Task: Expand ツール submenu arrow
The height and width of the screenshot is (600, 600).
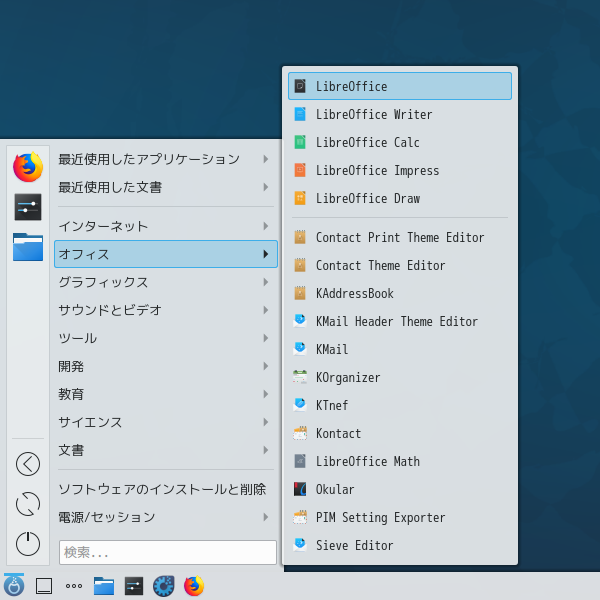Action: [x=266, y=338]
